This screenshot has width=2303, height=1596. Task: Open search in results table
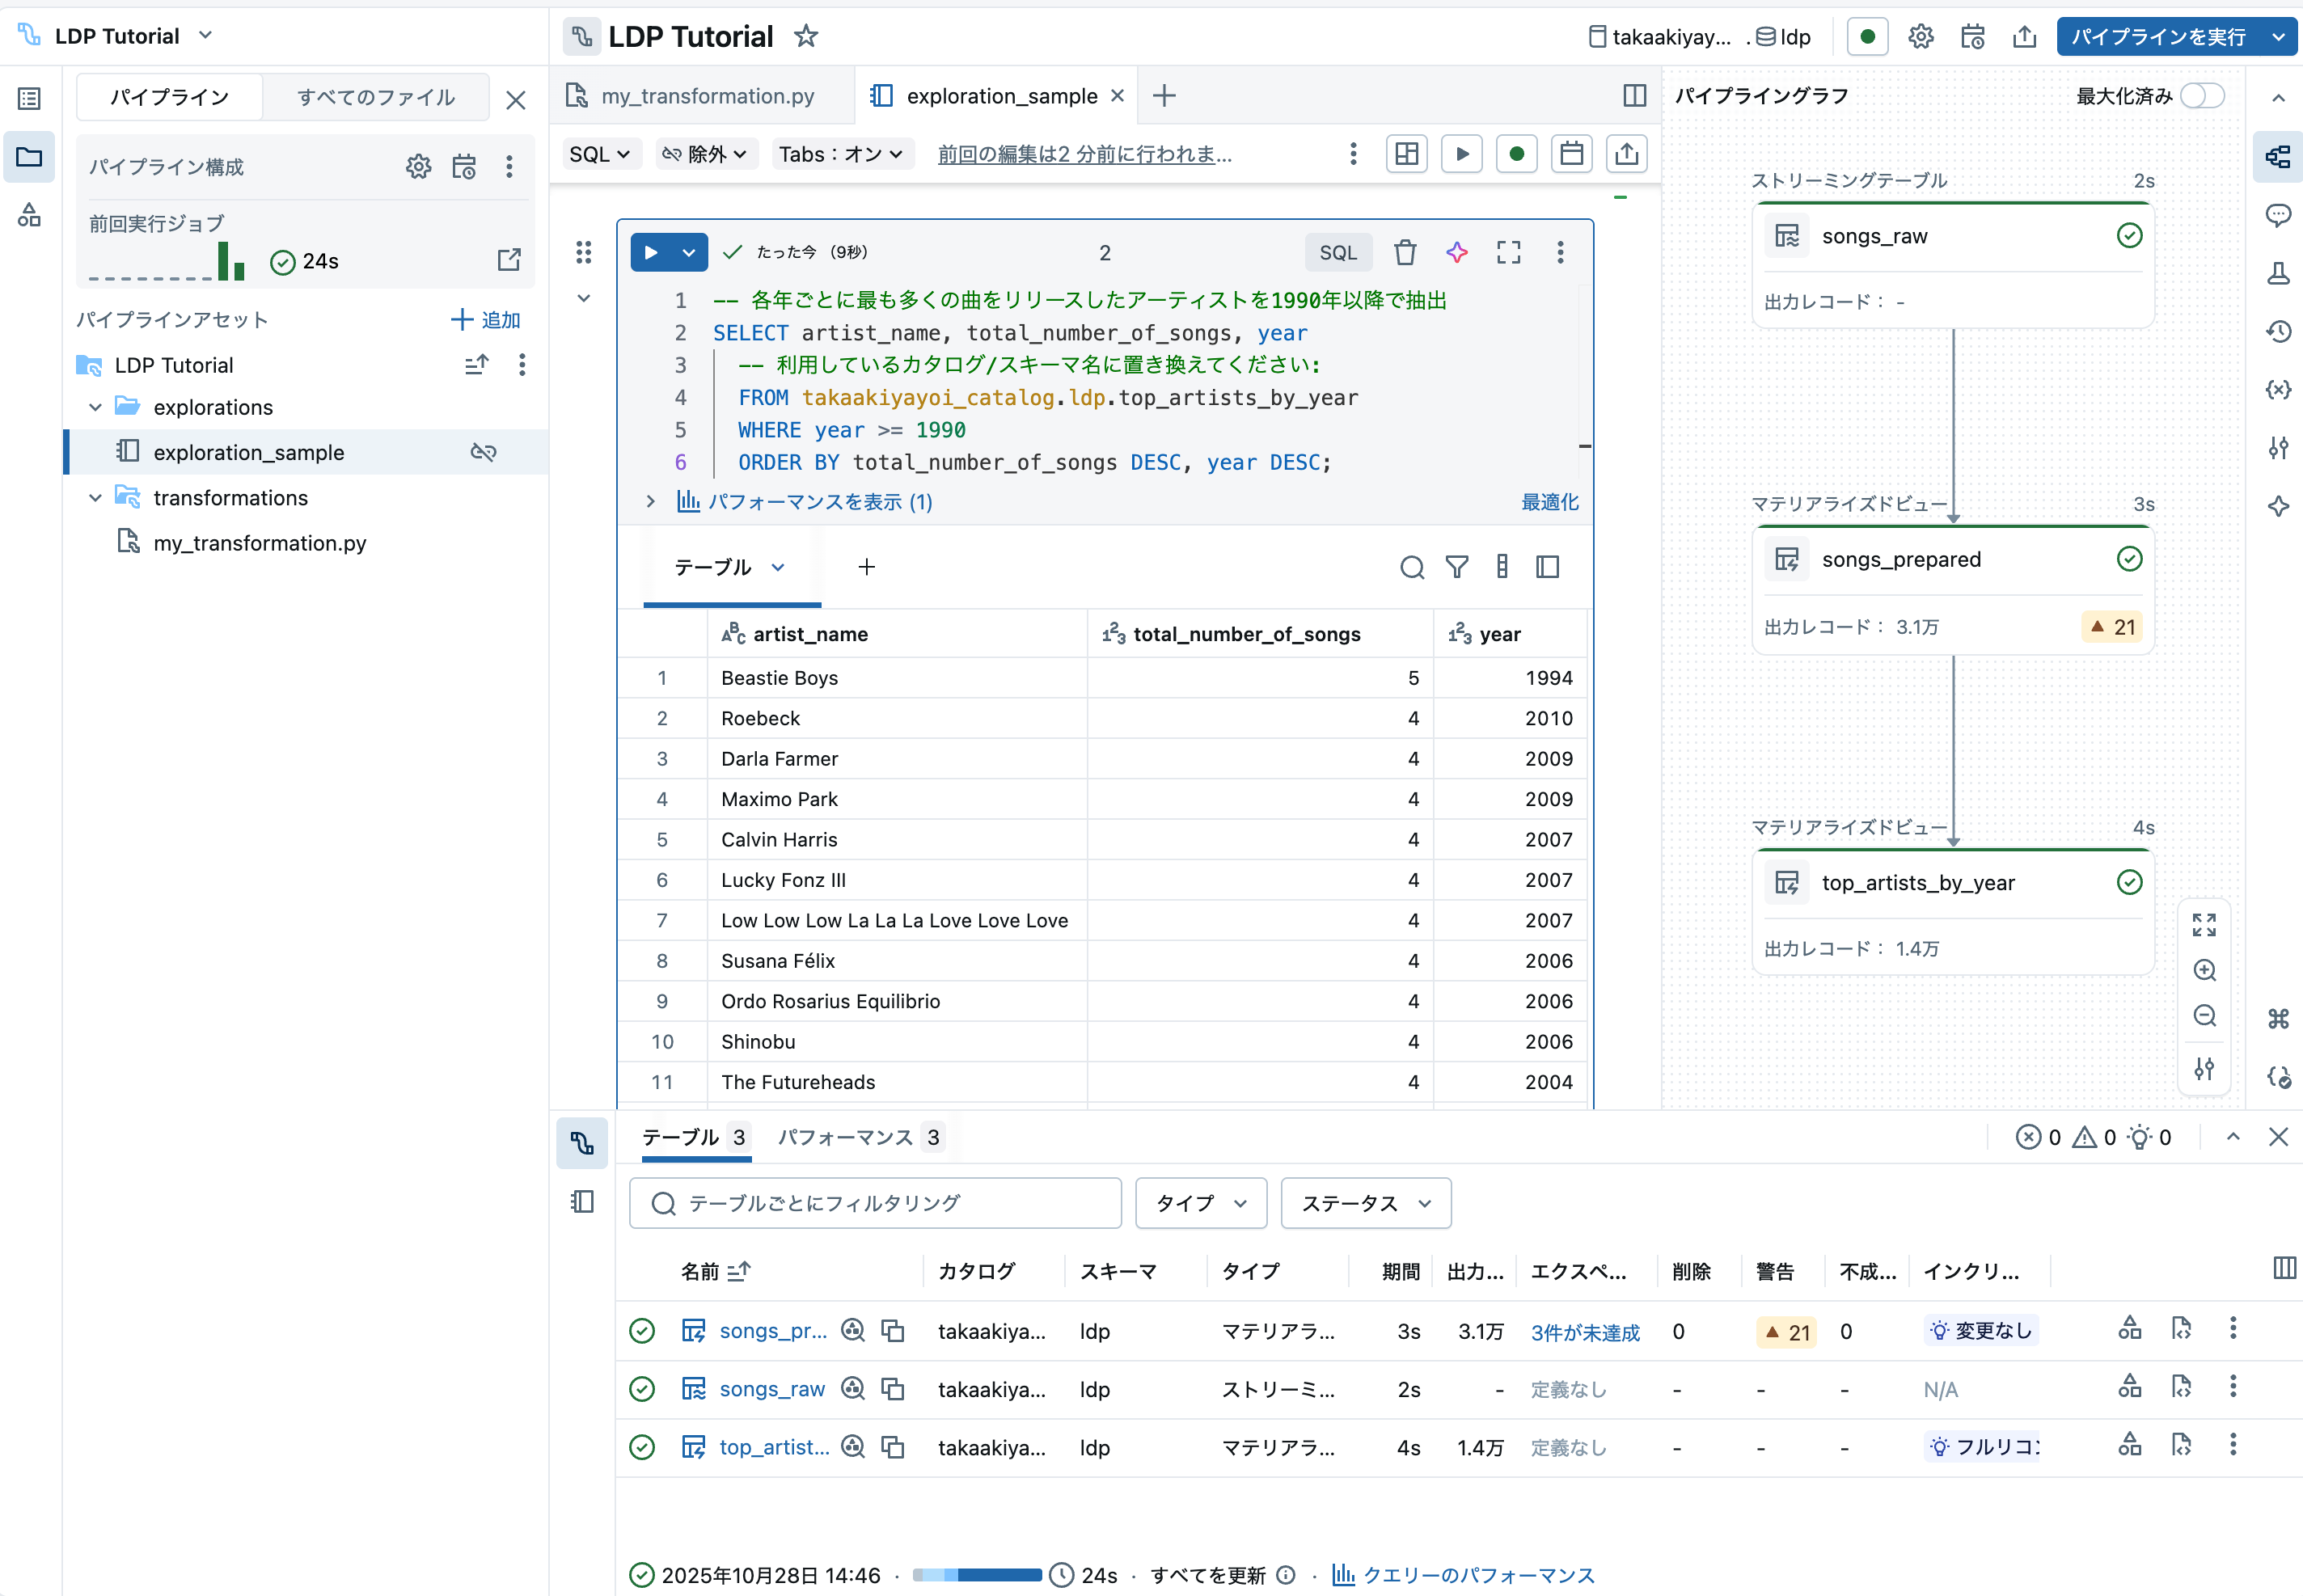1411,567
